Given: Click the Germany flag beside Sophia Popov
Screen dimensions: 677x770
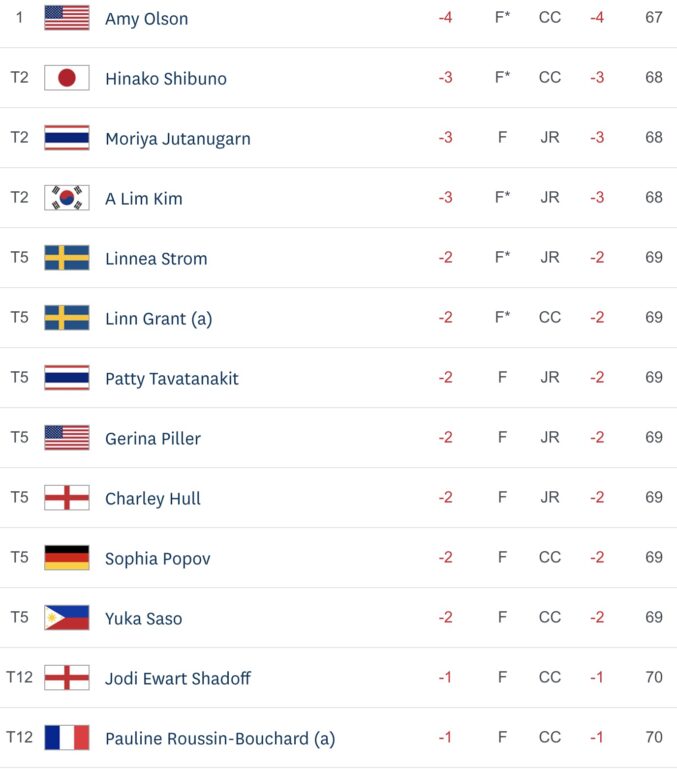Looking at the screenshot, I should pos(67,557).
